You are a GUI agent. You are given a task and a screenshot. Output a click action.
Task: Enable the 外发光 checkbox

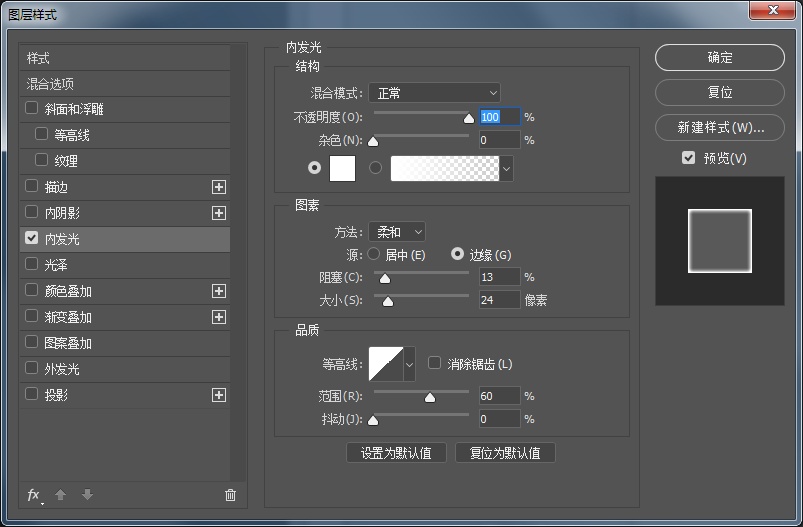point(31,368)
